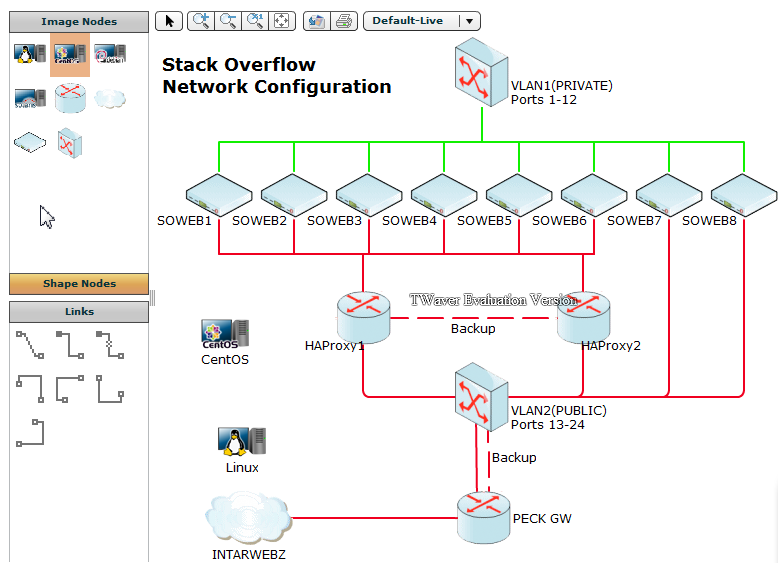781x566 pixels.
Task: Select the VLAN1(PRIVATE) switch node
Action: click(481, 73)
